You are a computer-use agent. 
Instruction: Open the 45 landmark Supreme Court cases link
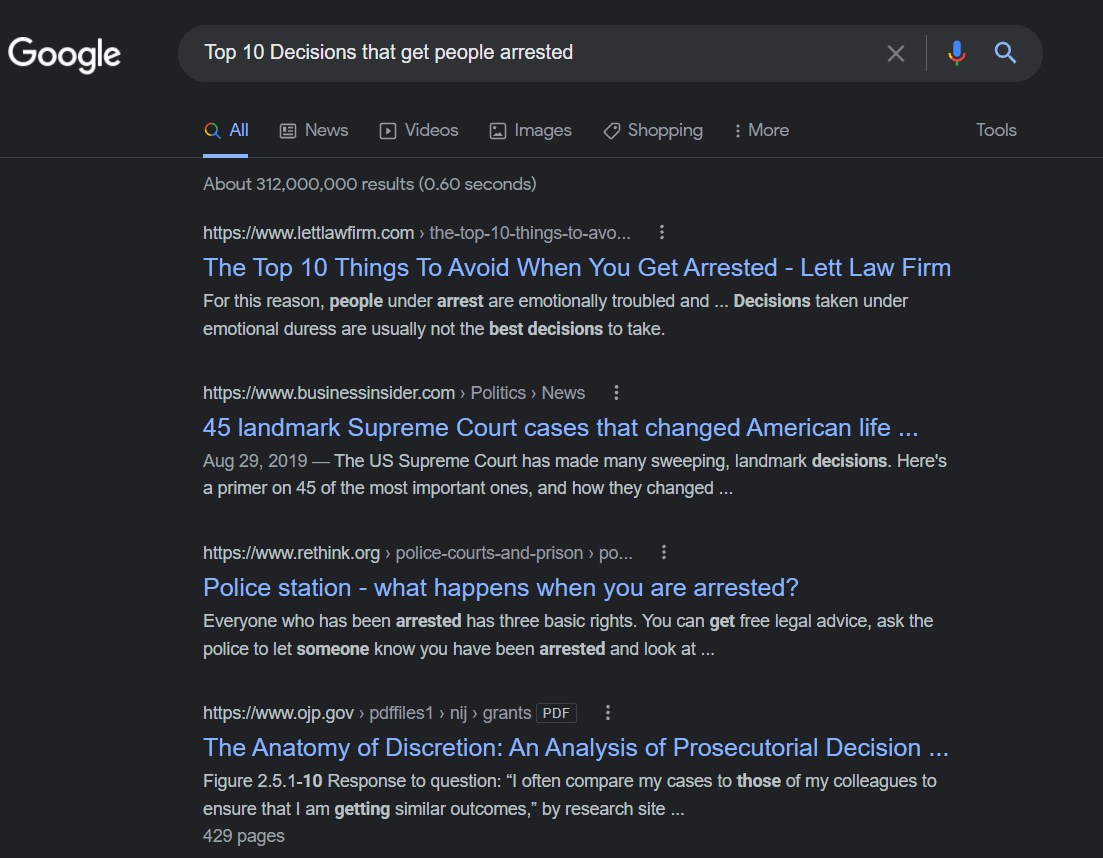click(x=560, y=428)
